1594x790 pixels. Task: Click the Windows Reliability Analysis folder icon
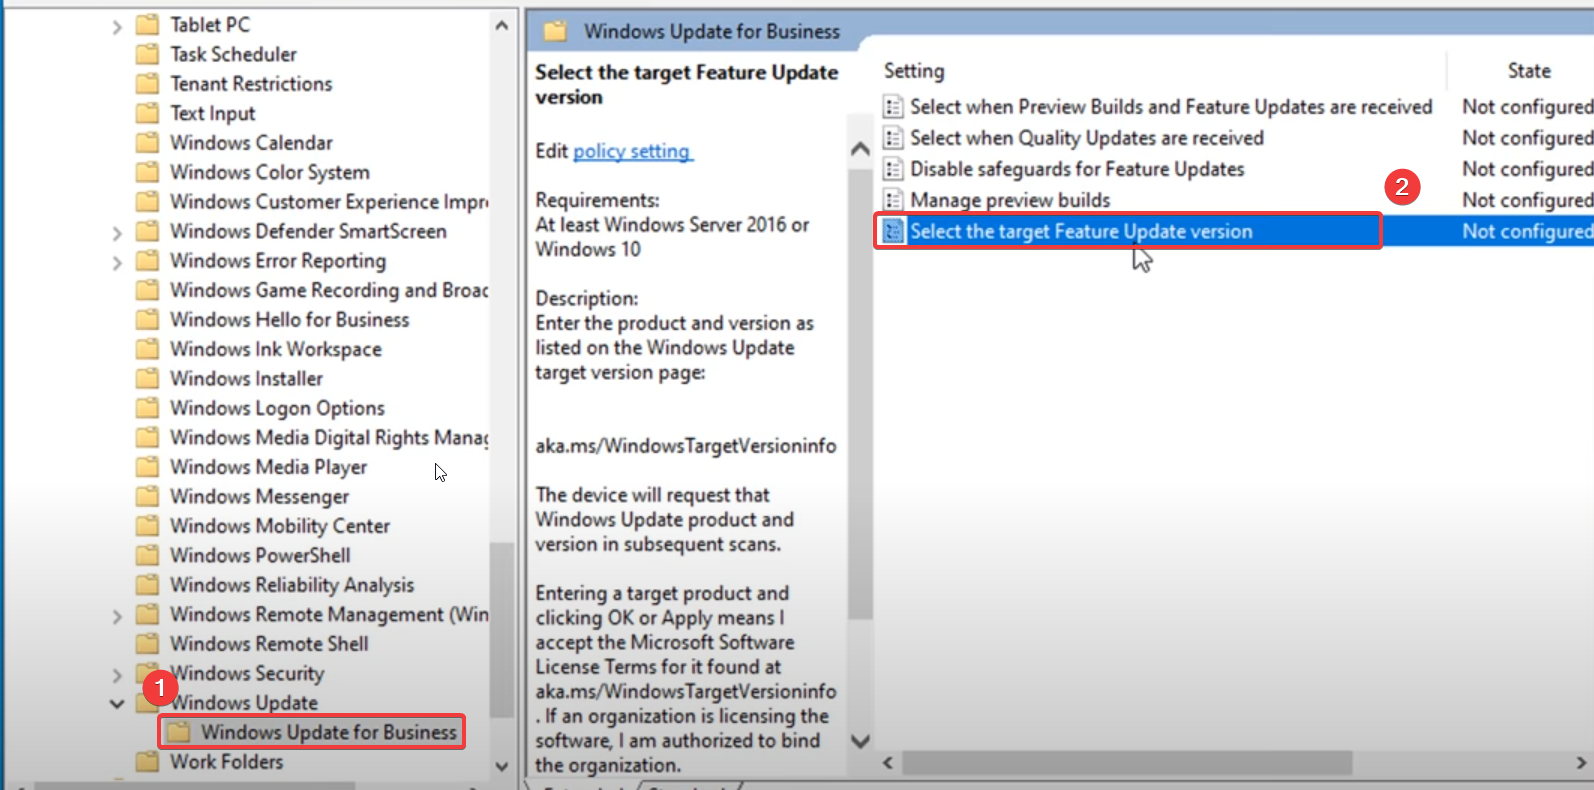[x=147, y=585]
